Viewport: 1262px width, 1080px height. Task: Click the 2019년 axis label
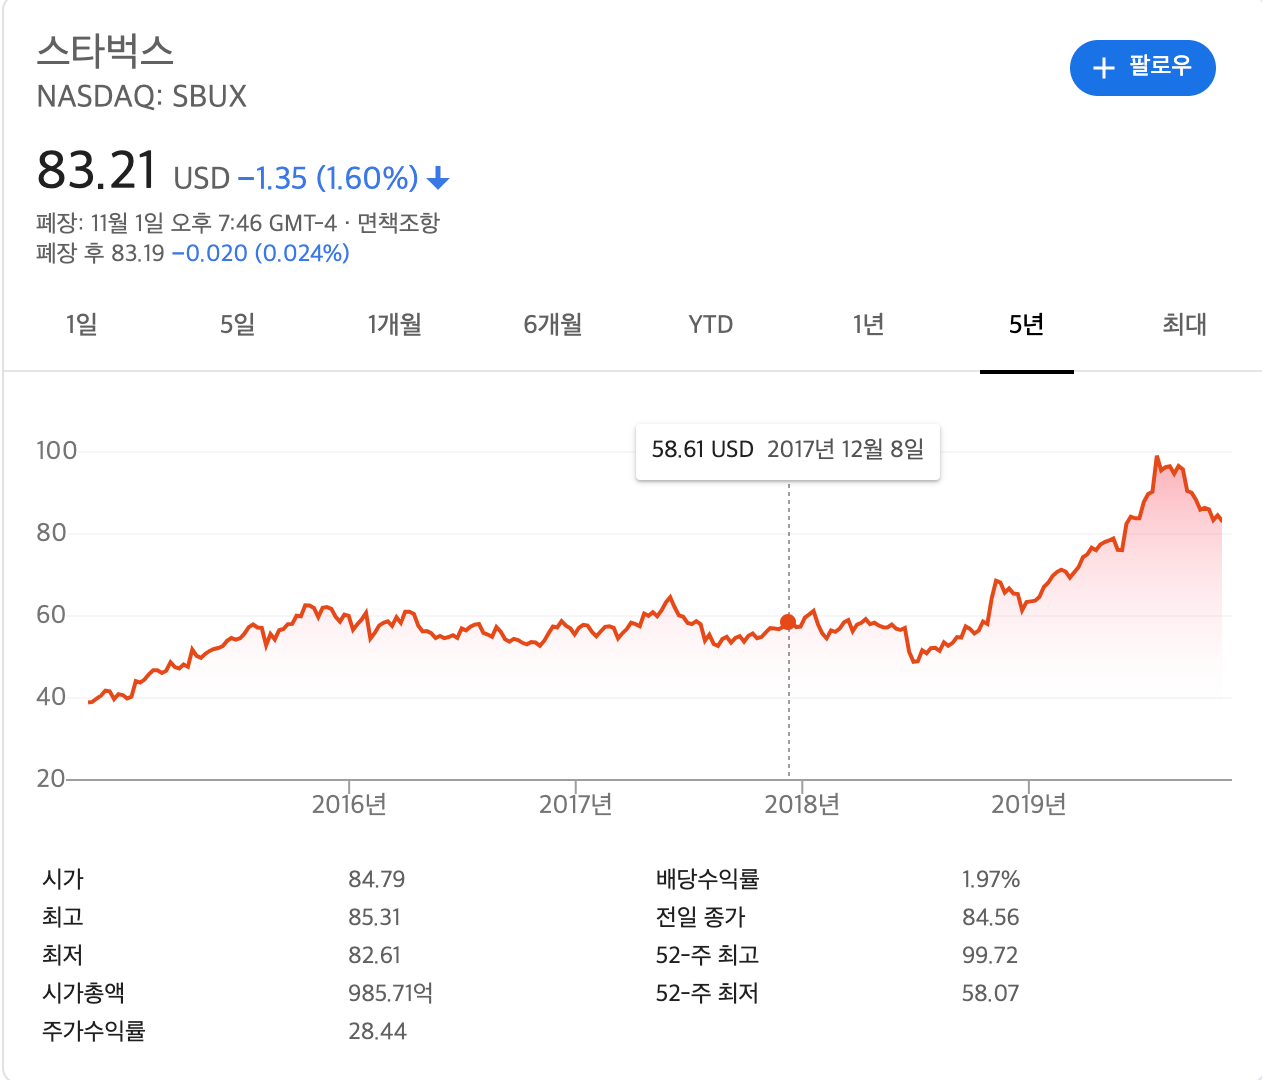click(1028, 804)
